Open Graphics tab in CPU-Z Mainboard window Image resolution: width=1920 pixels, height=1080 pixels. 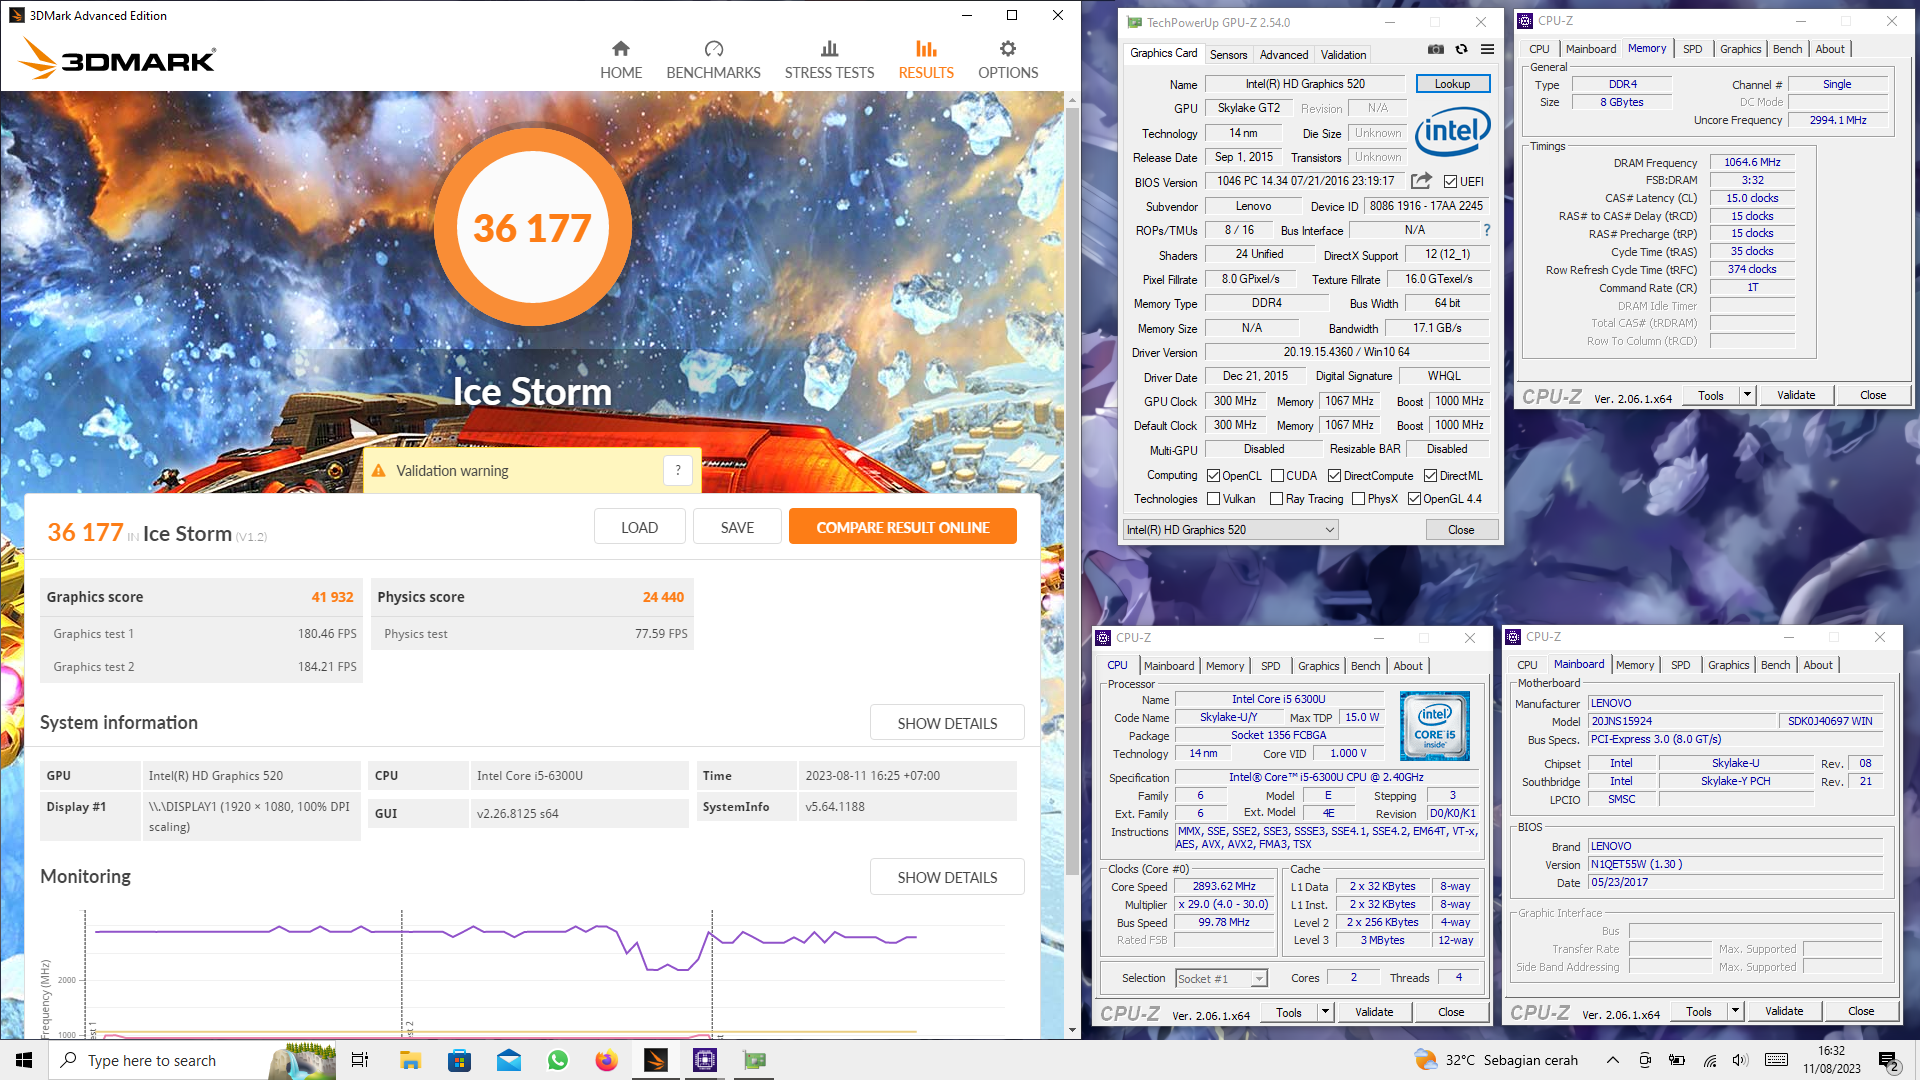click(x=1728, y=665)
